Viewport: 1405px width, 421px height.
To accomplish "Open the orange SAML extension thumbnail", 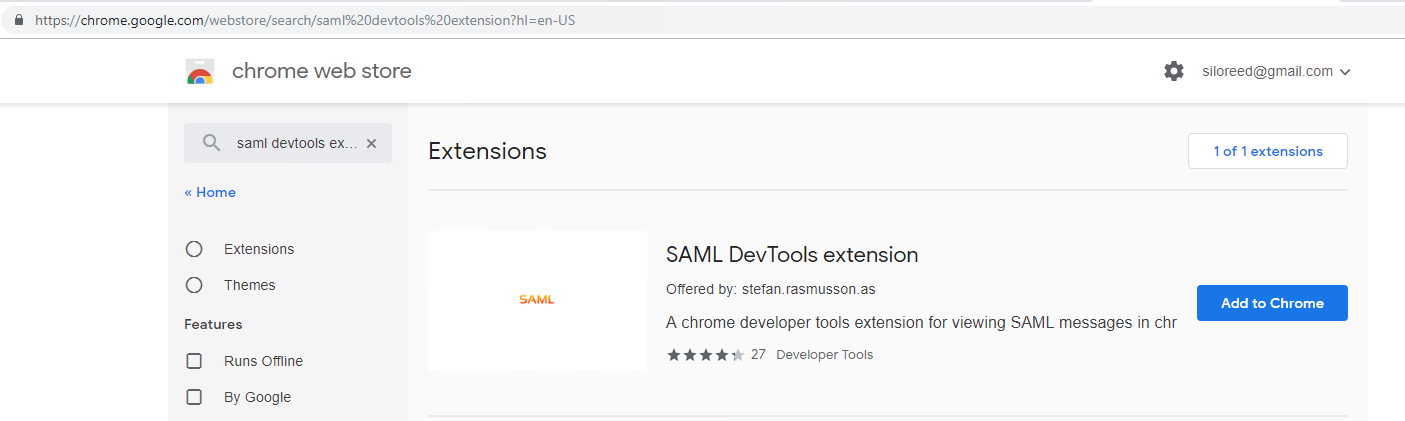I will click(537, 301).
